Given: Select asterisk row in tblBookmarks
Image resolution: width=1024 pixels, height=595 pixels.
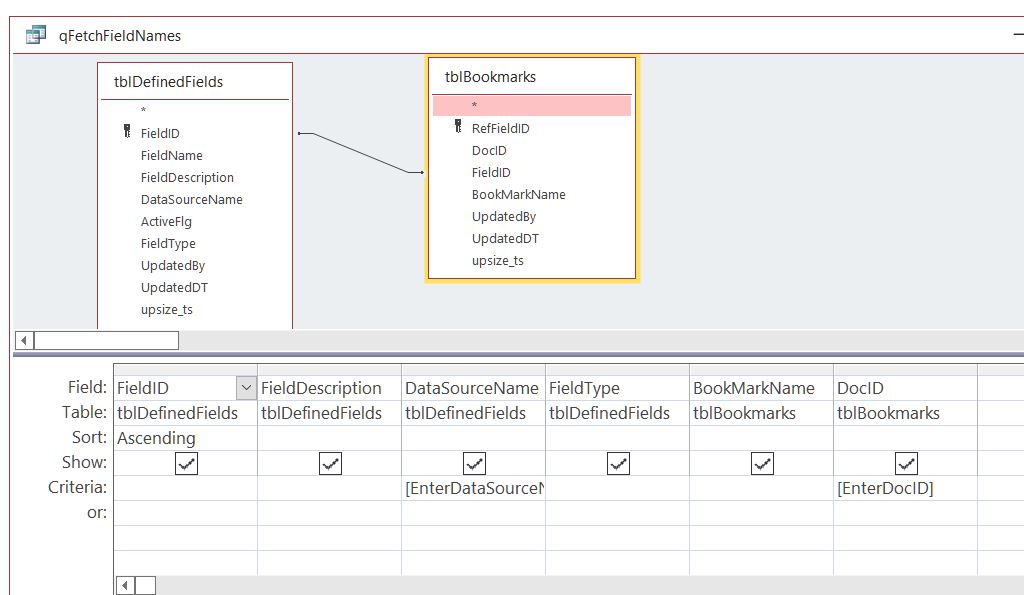Looking at the screenshot, I should (x=531, y=105).
